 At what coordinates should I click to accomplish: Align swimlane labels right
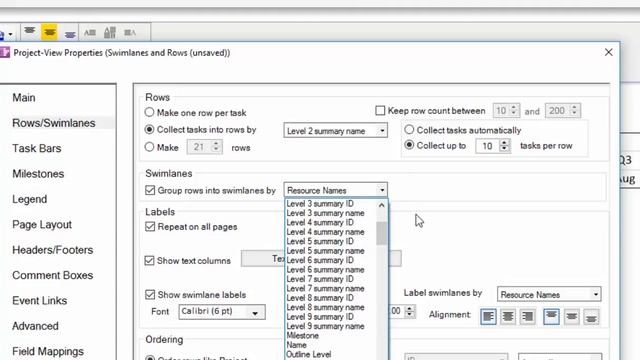(x=528, y=316)
